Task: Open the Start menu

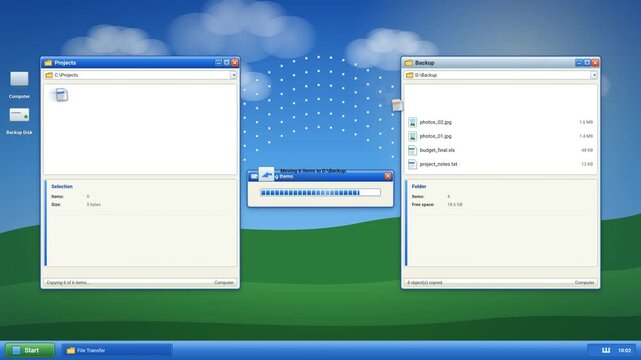Action: 30,350
